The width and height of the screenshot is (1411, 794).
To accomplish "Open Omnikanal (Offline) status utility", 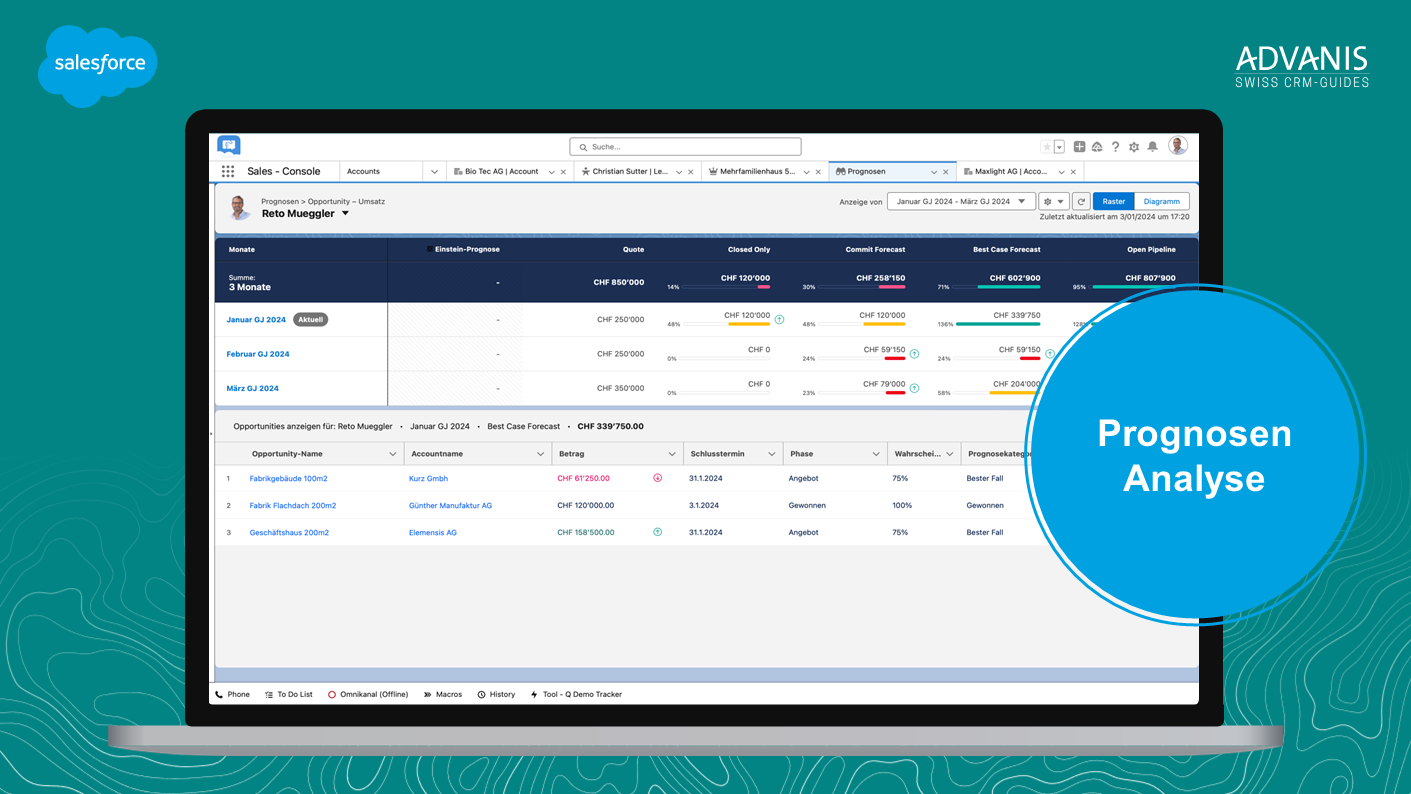I will tap(368, 694).
